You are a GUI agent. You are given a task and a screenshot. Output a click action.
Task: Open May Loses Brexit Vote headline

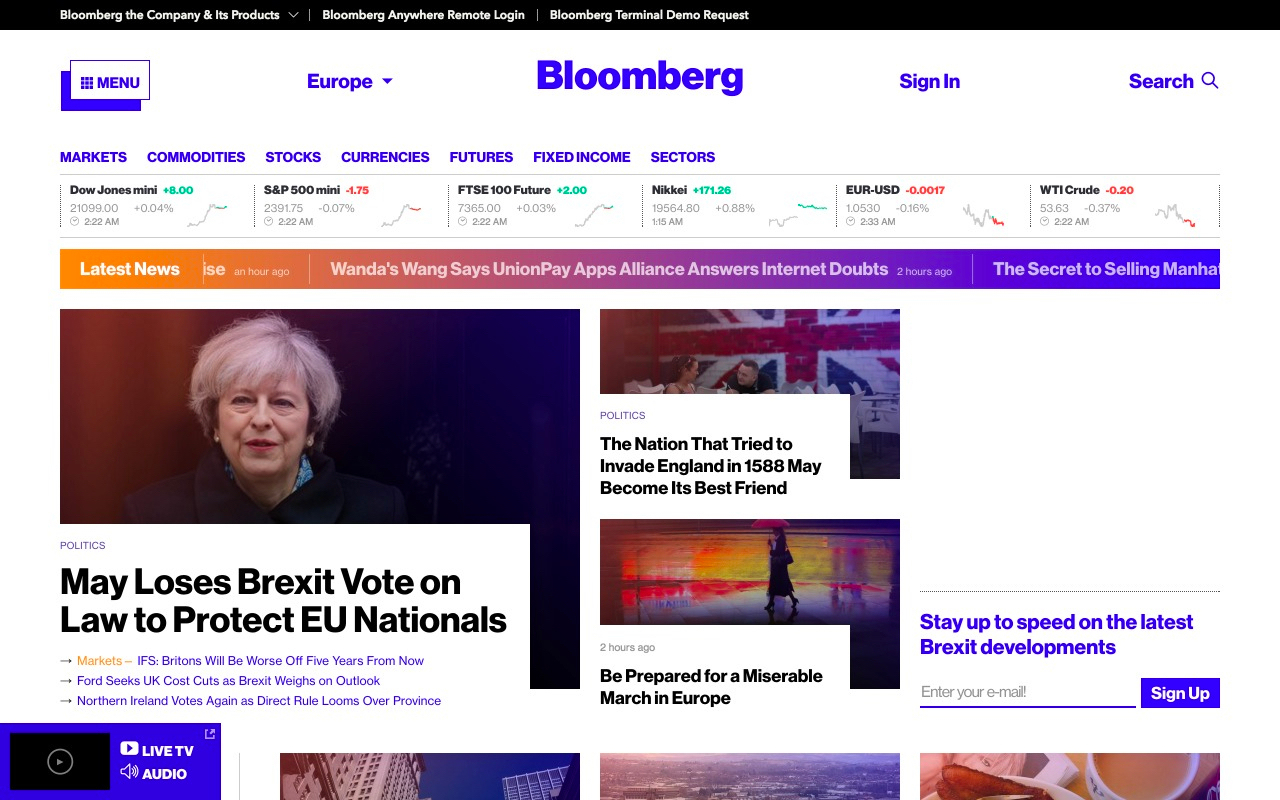coord(283,600)
